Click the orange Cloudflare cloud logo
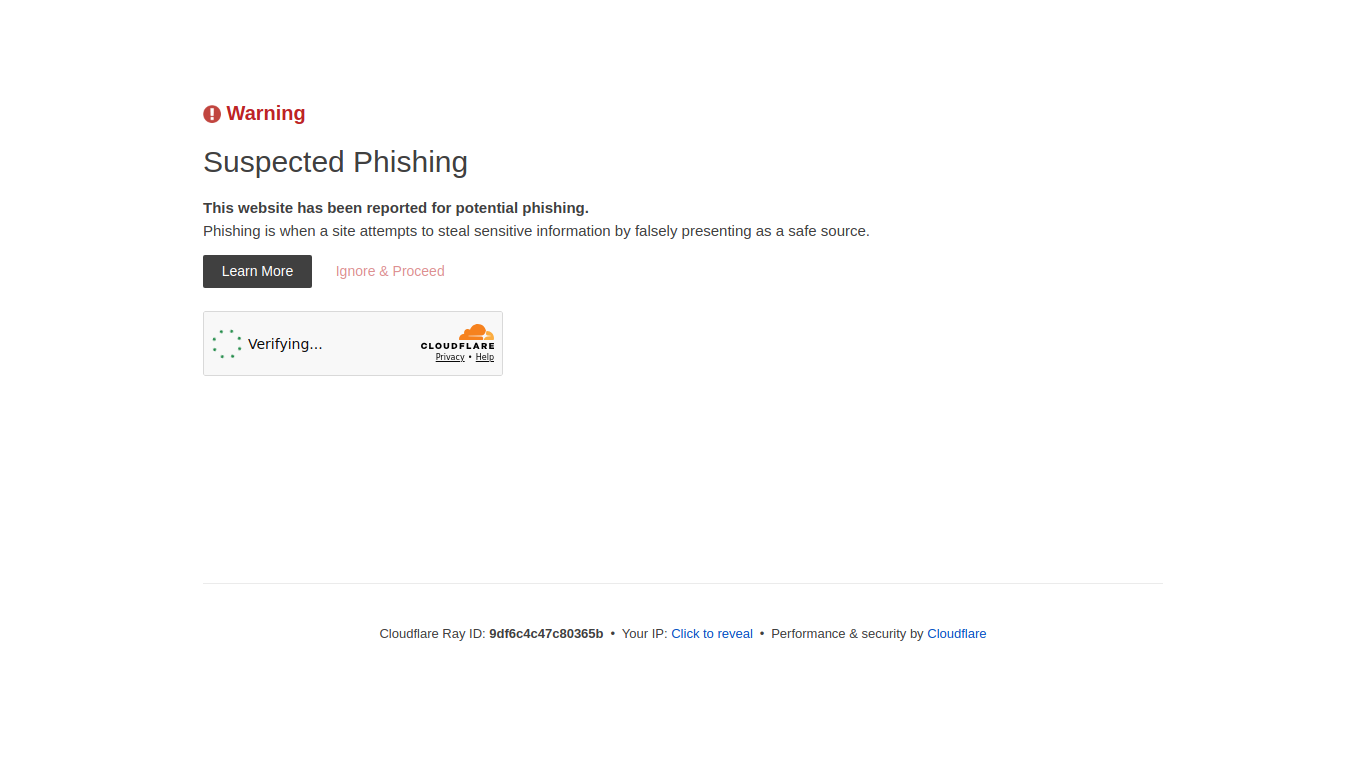1366x768 pixels. tap(476, 332)
